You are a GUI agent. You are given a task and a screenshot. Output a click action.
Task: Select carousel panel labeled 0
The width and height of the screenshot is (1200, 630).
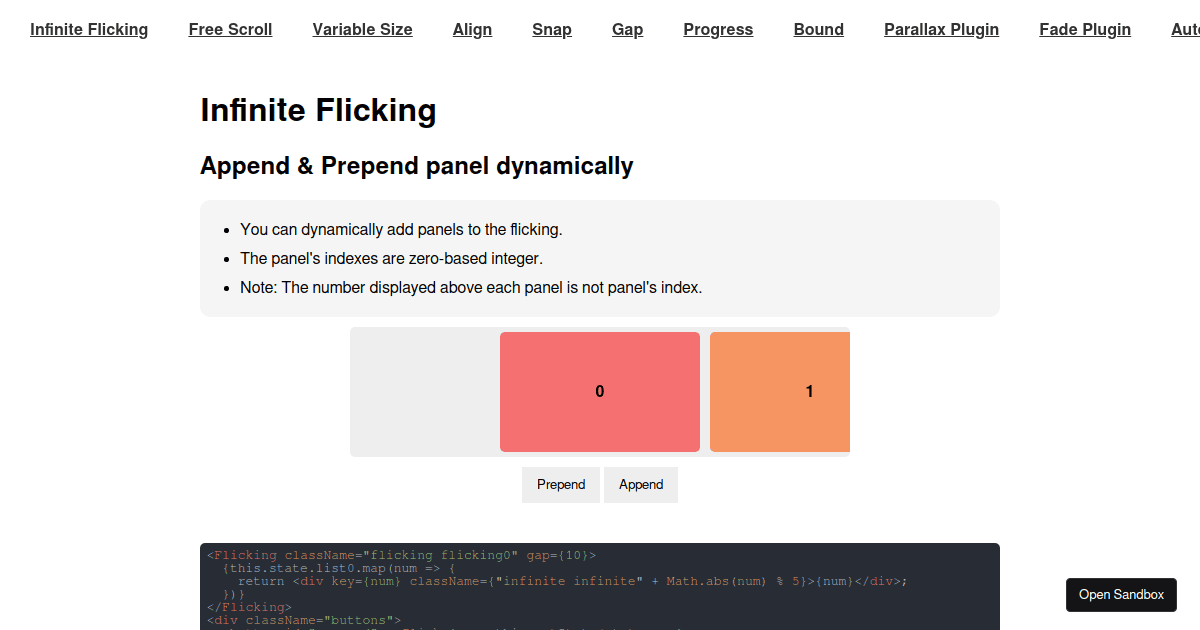pyautogui.click(x=599, y=391)
